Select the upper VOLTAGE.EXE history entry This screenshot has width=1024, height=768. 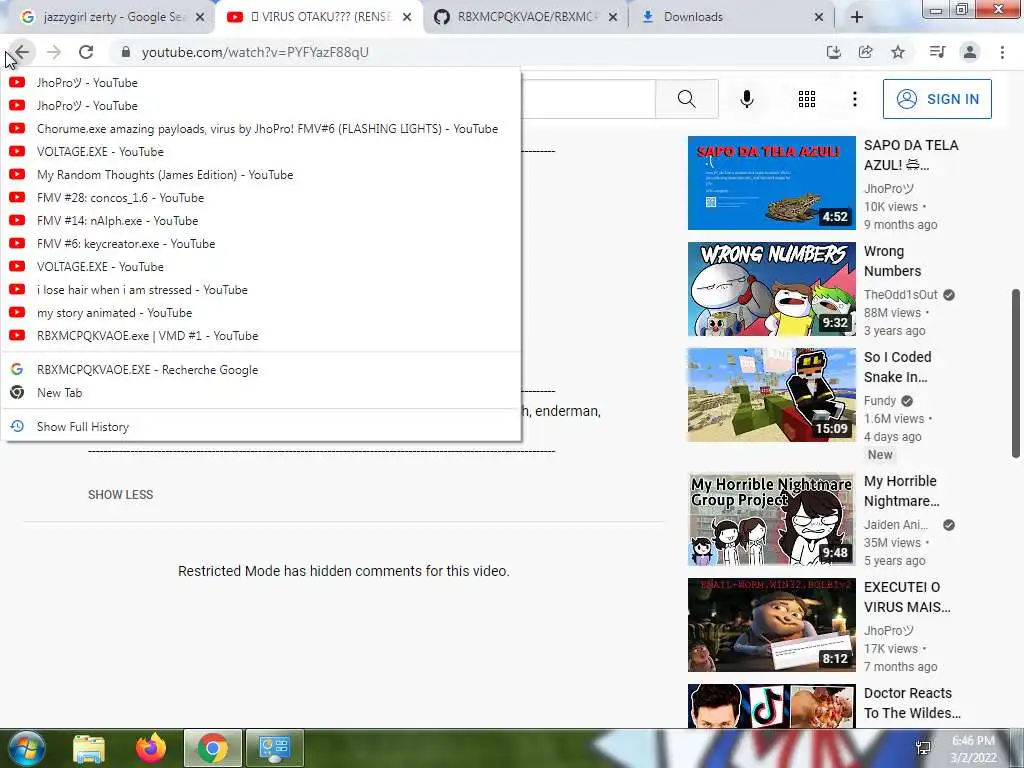261,152
